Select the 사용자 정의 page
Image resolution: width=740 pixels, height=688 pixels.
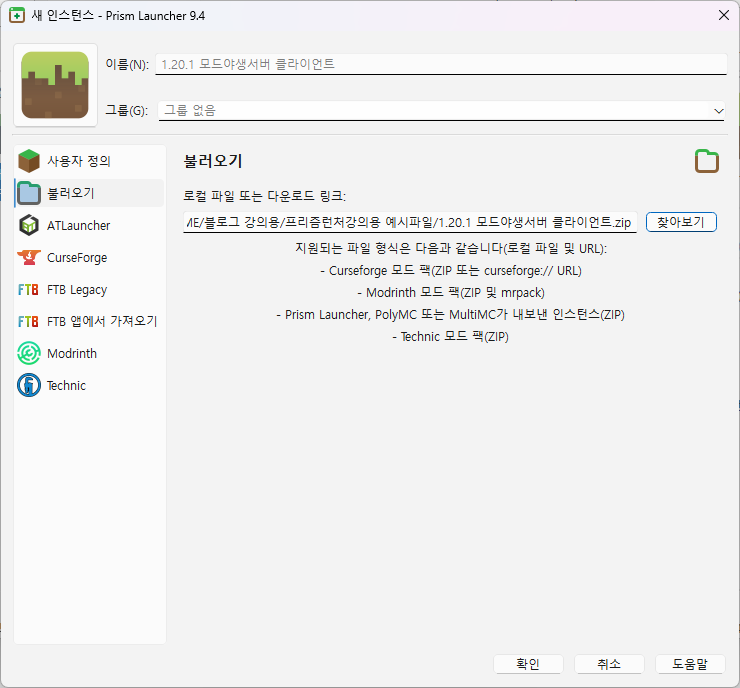click(x=90, y=161)
